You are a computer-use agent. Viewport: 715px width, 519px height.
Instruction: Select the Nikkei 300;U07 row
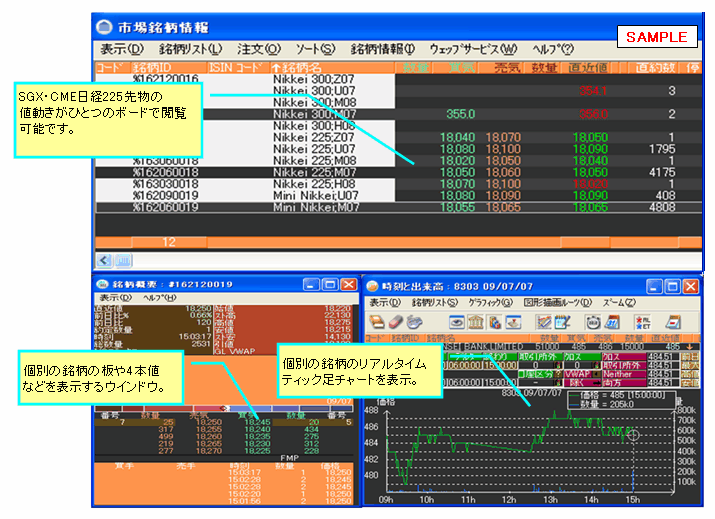(398, 91)
